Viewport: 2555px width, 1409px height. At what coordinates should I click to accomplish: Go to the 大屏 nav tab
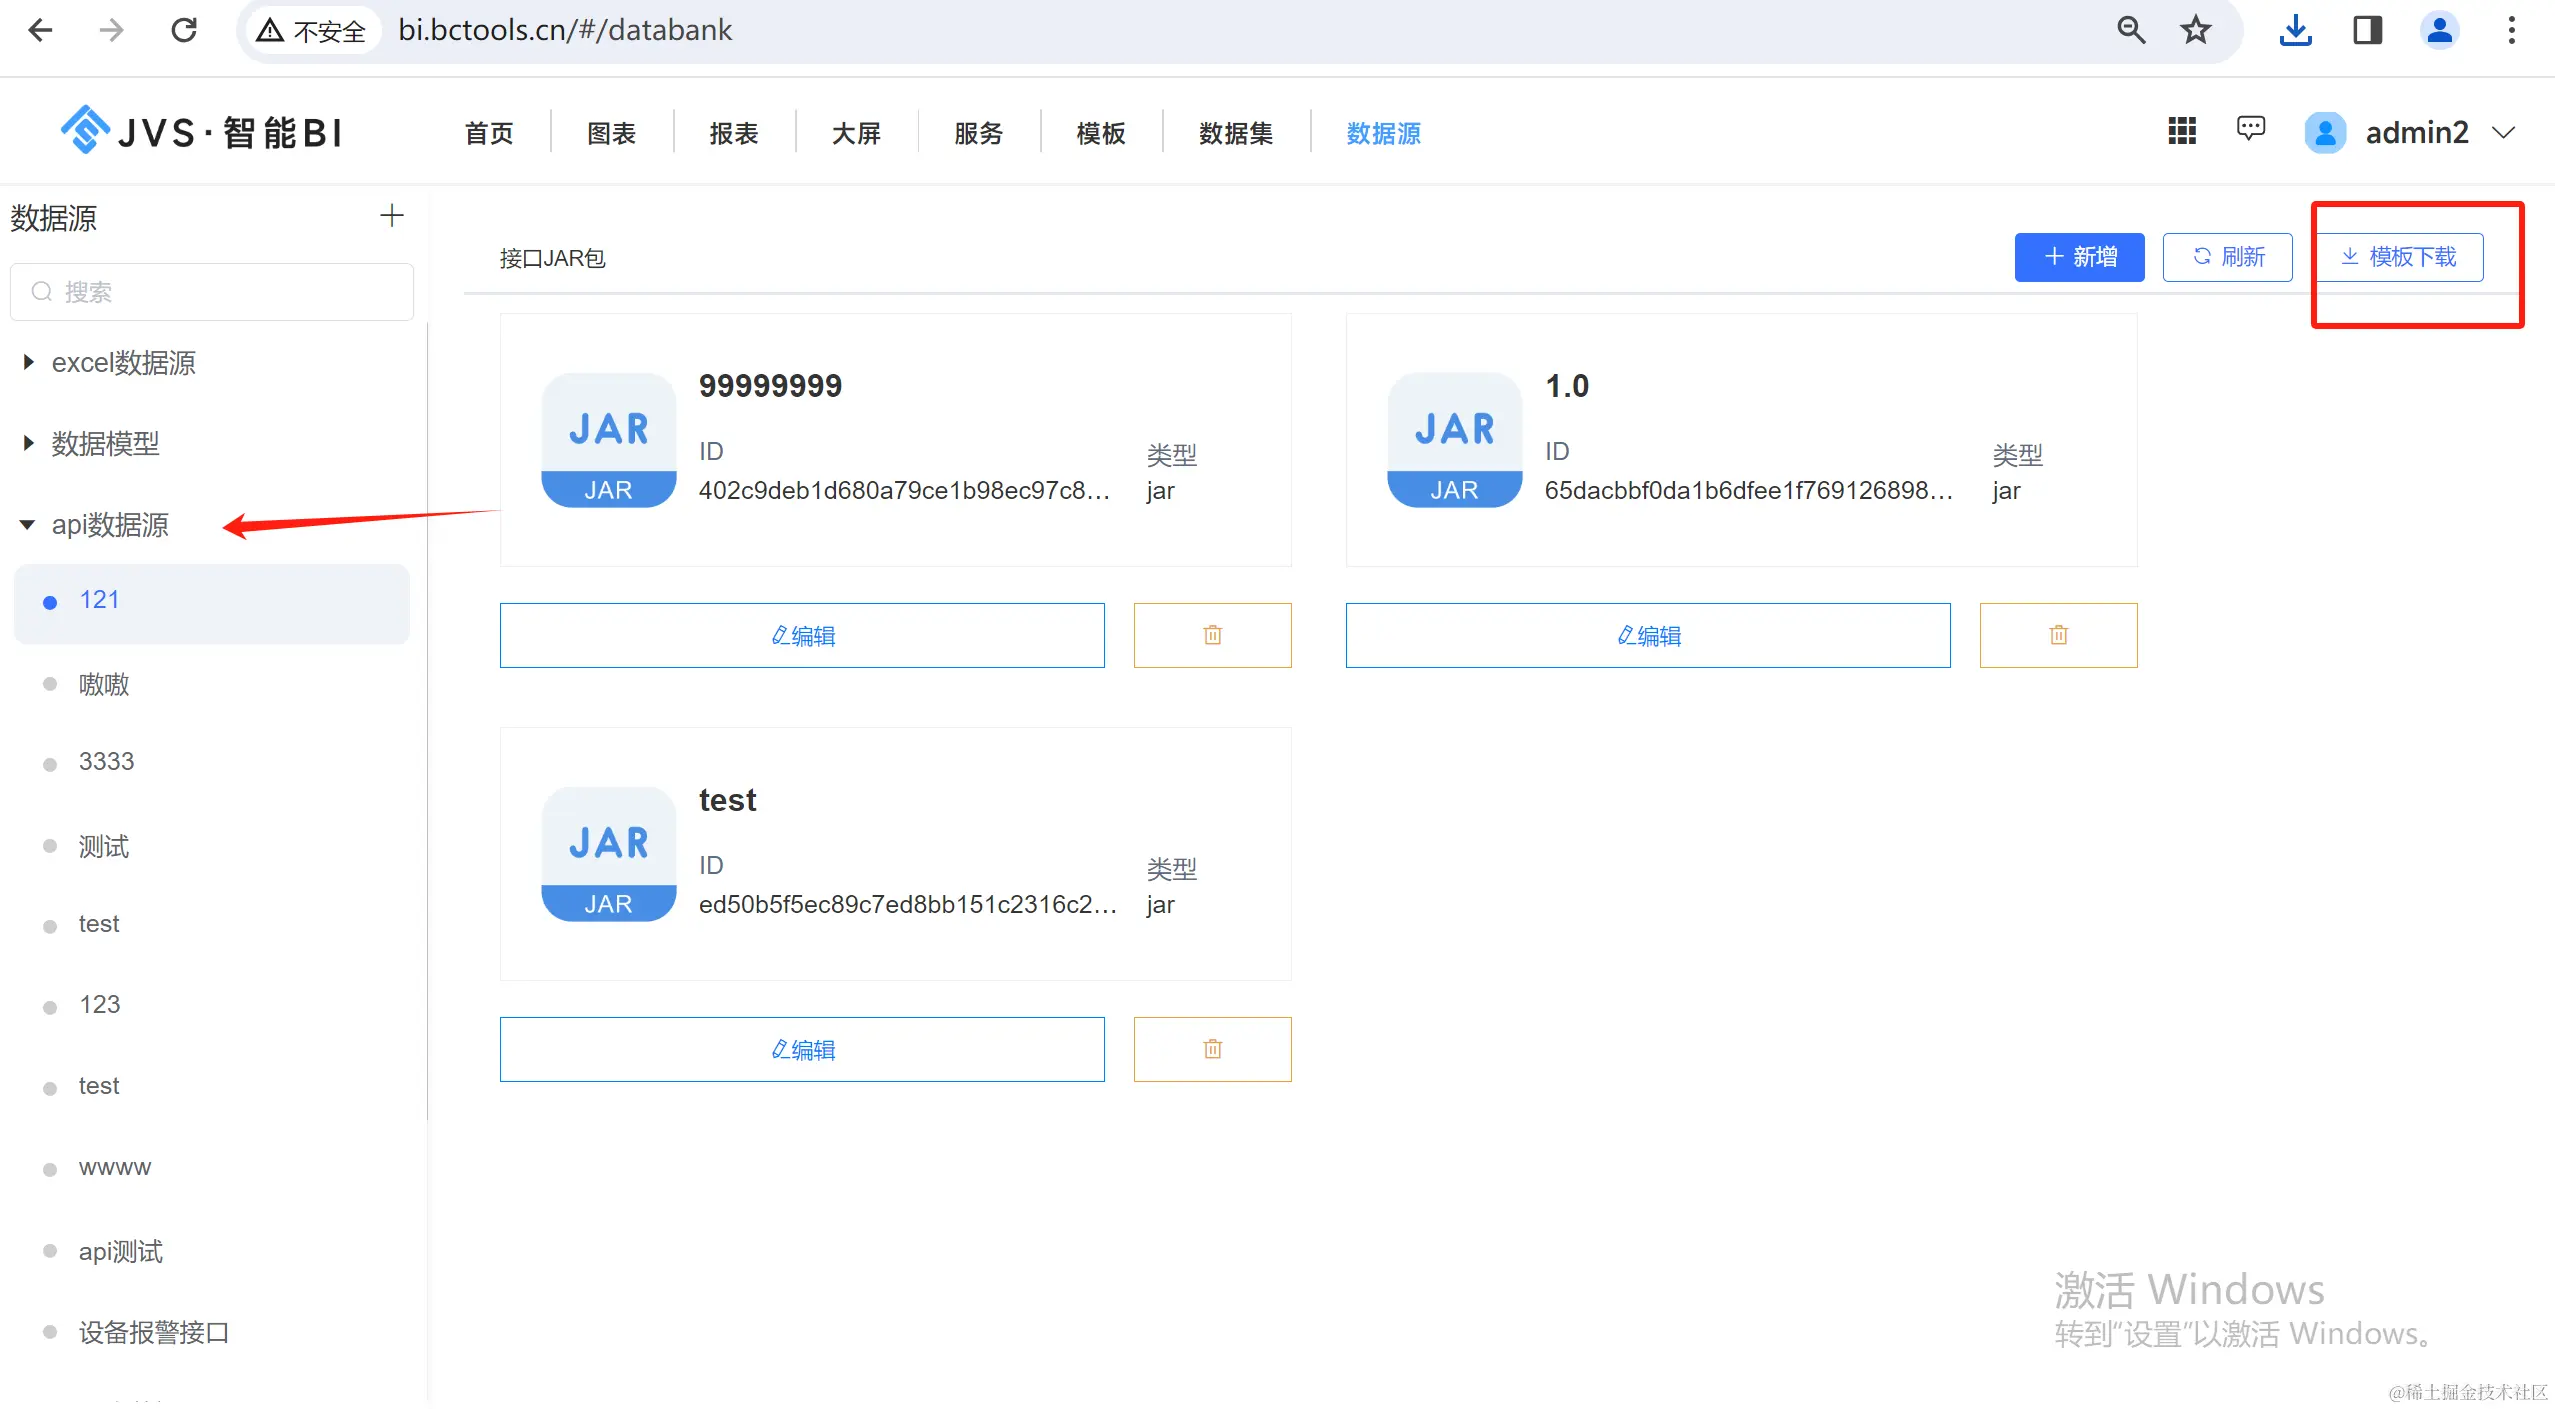pos(856,133)
